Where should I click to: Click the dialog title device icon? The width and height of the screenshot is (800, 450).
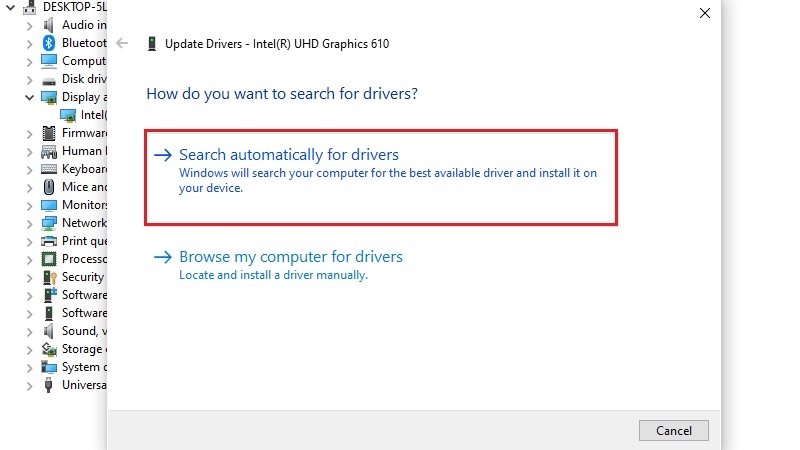tap(152, 44)
